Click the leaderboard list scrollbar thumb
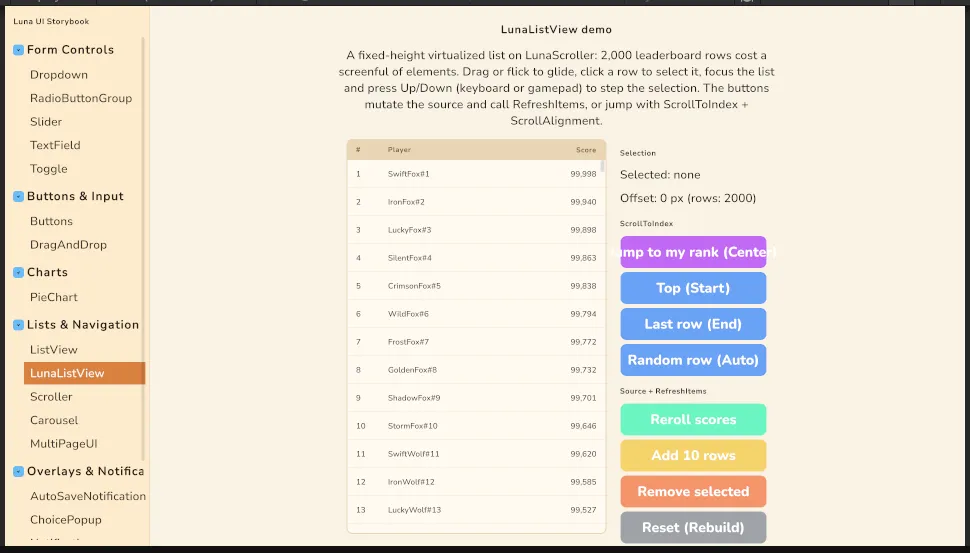This screenshot has height=553, width=970. [x=603, y=166]
